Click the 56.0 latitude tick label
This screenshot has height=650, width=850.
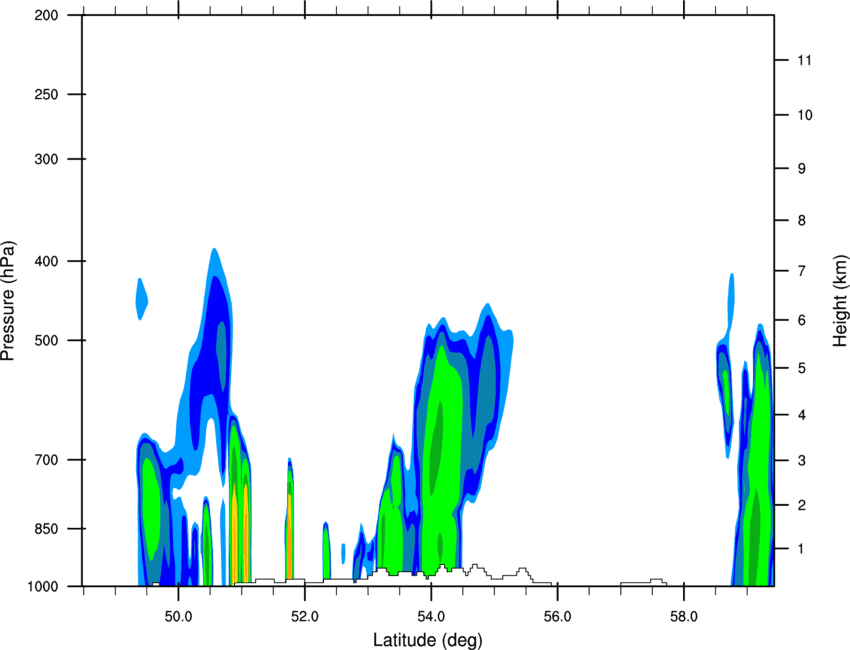coord(557,617)
